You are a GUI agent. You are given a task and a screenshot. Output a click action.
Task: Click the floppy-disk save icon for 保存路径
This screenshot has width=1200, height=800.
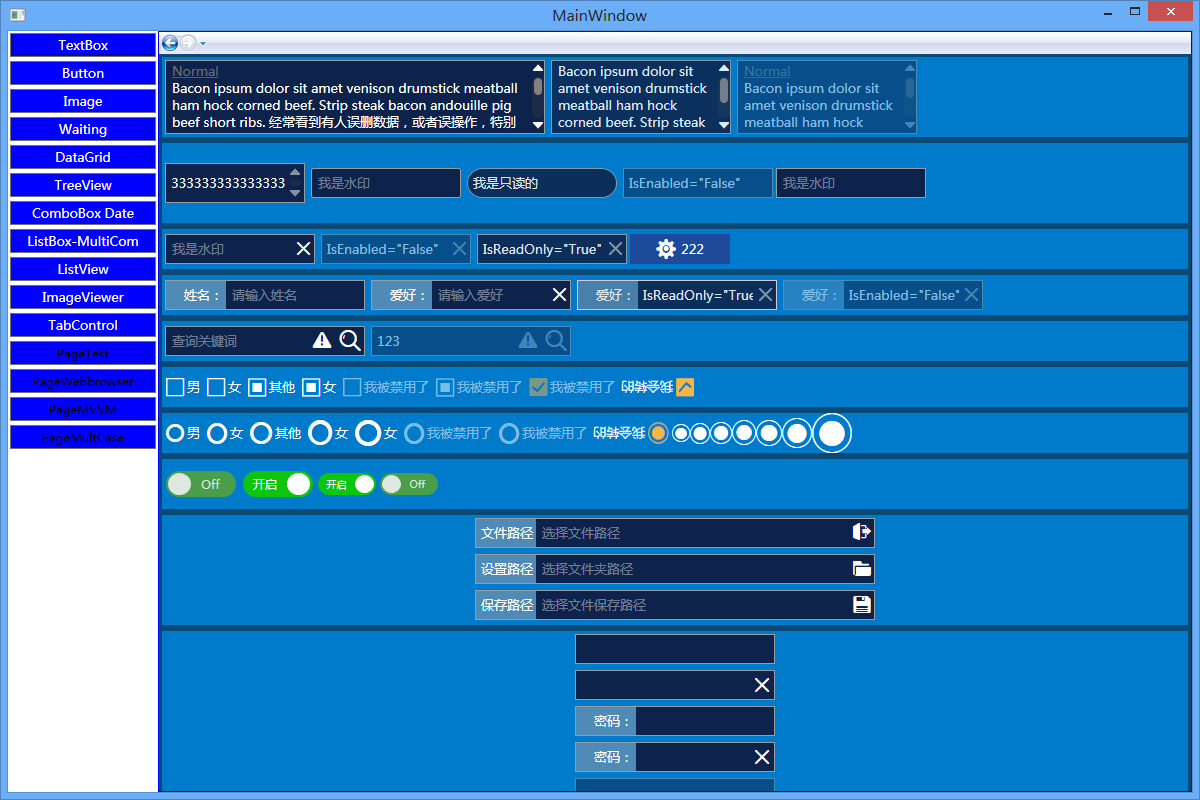tap(861, 604)
